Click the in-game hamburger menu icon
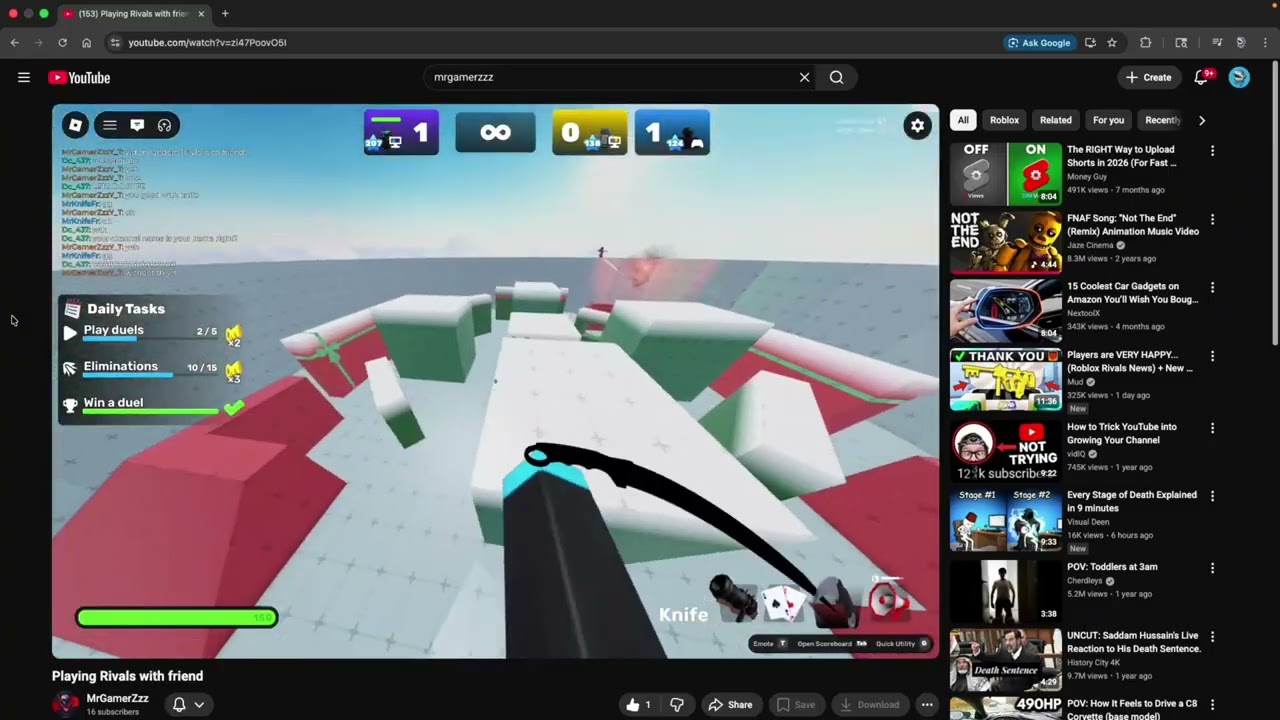This screenshot has height=720, width=1280. tap(110, 125)
